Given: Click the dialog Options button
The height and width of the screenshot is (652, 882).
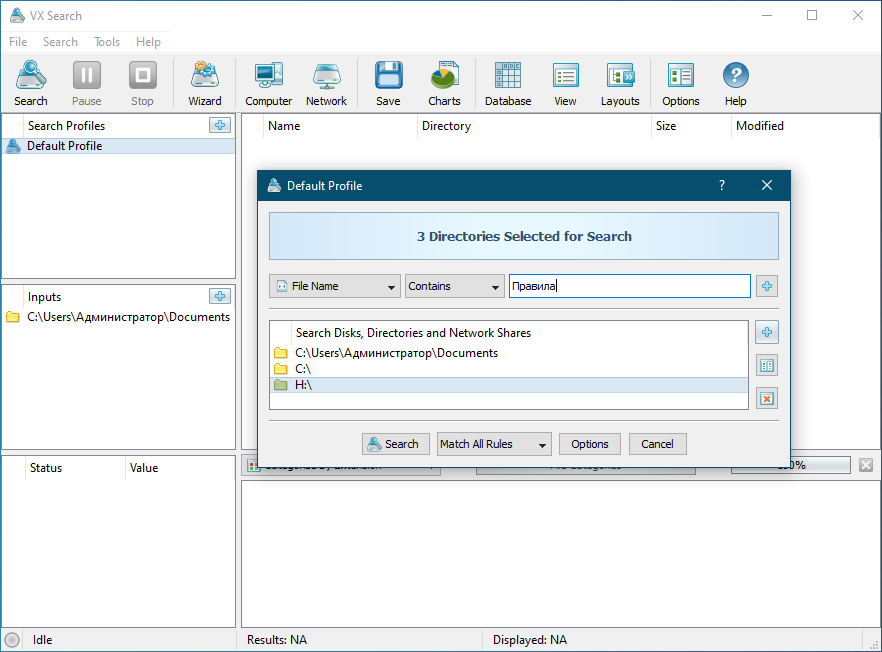Looking at the screenshot, I should (590, 444).
